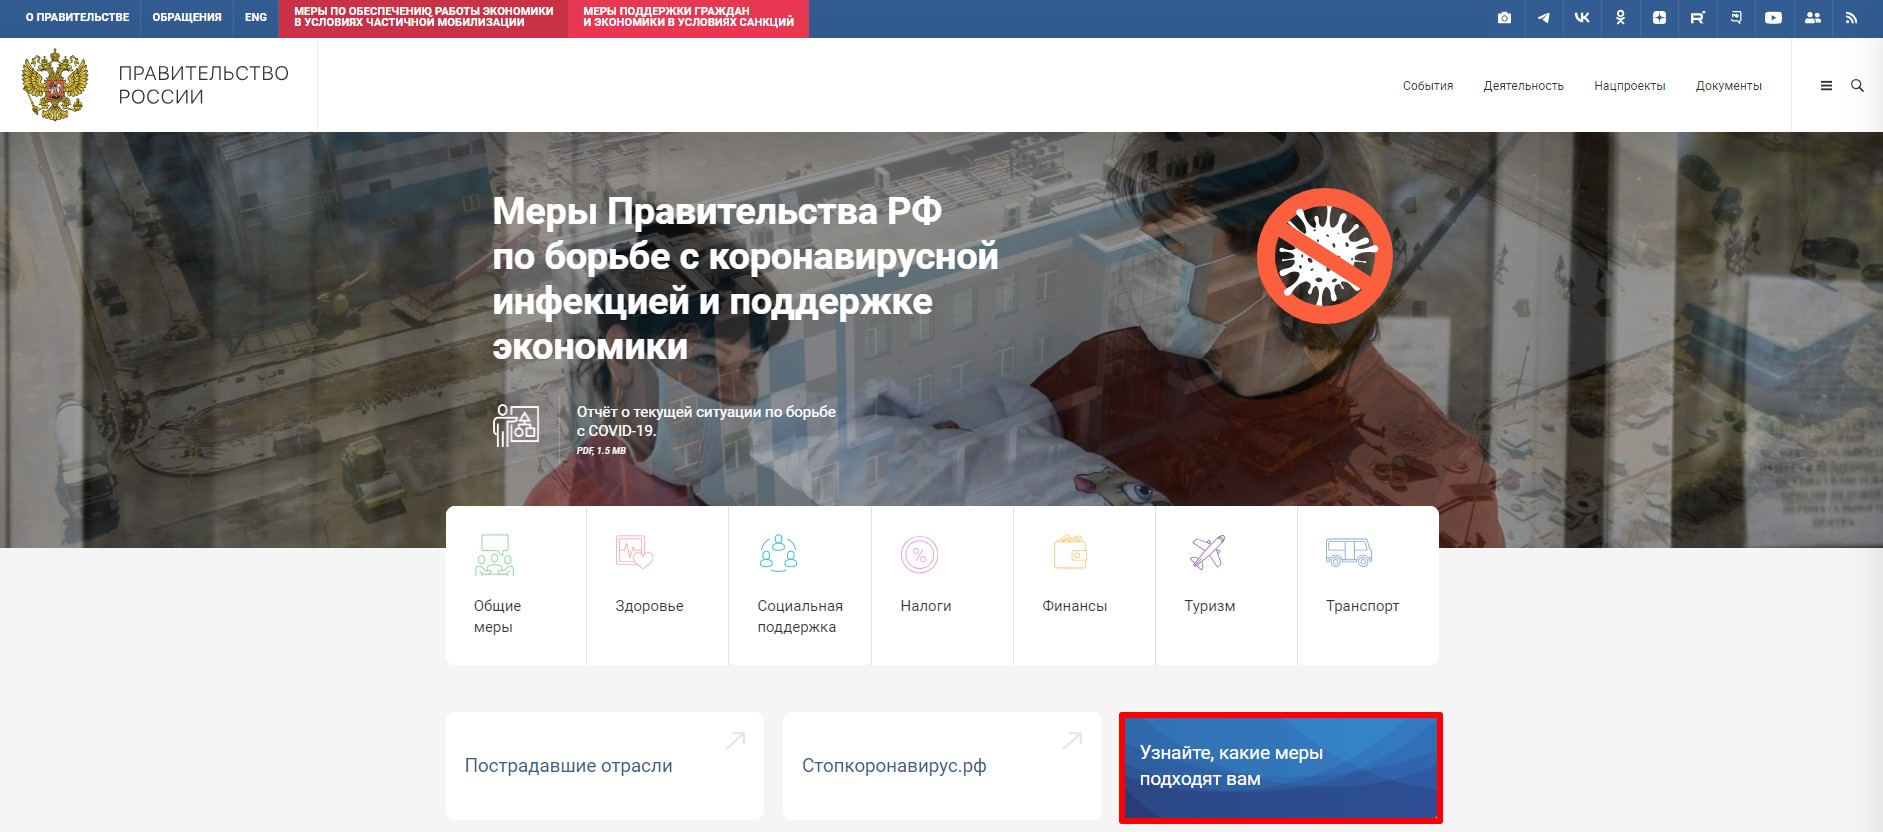Open the RSS feed icon
Screen dimensions: 1883x832
coord(1851,18)
